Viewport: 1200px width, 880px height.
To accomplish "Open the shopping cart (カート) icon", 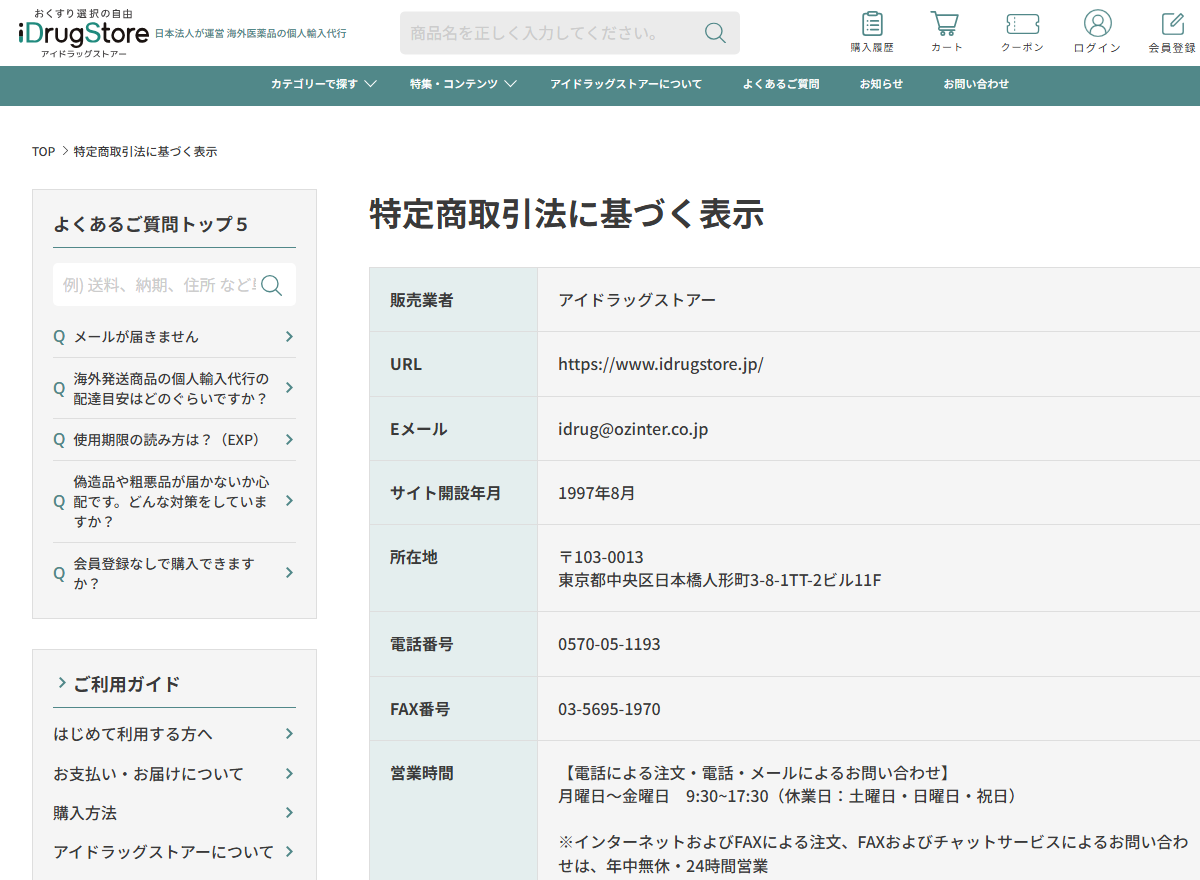I will pyautogui.click(x=946, y=32).
